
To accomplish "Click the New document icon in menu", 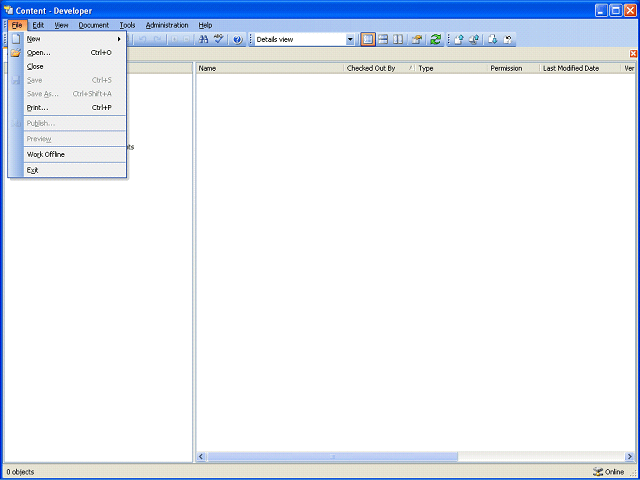I will coord(16,39).
